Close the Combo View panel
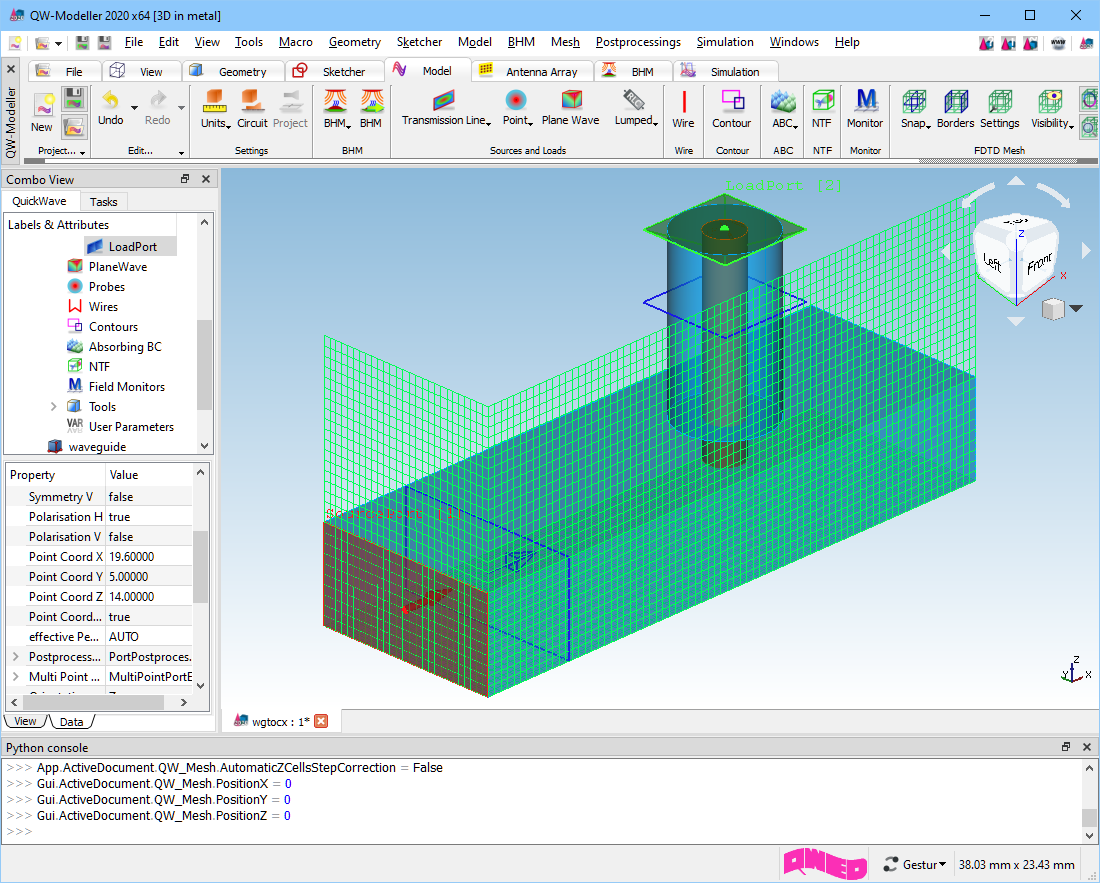This screenshot has height=883, width=1100. (x=206, y=179)
